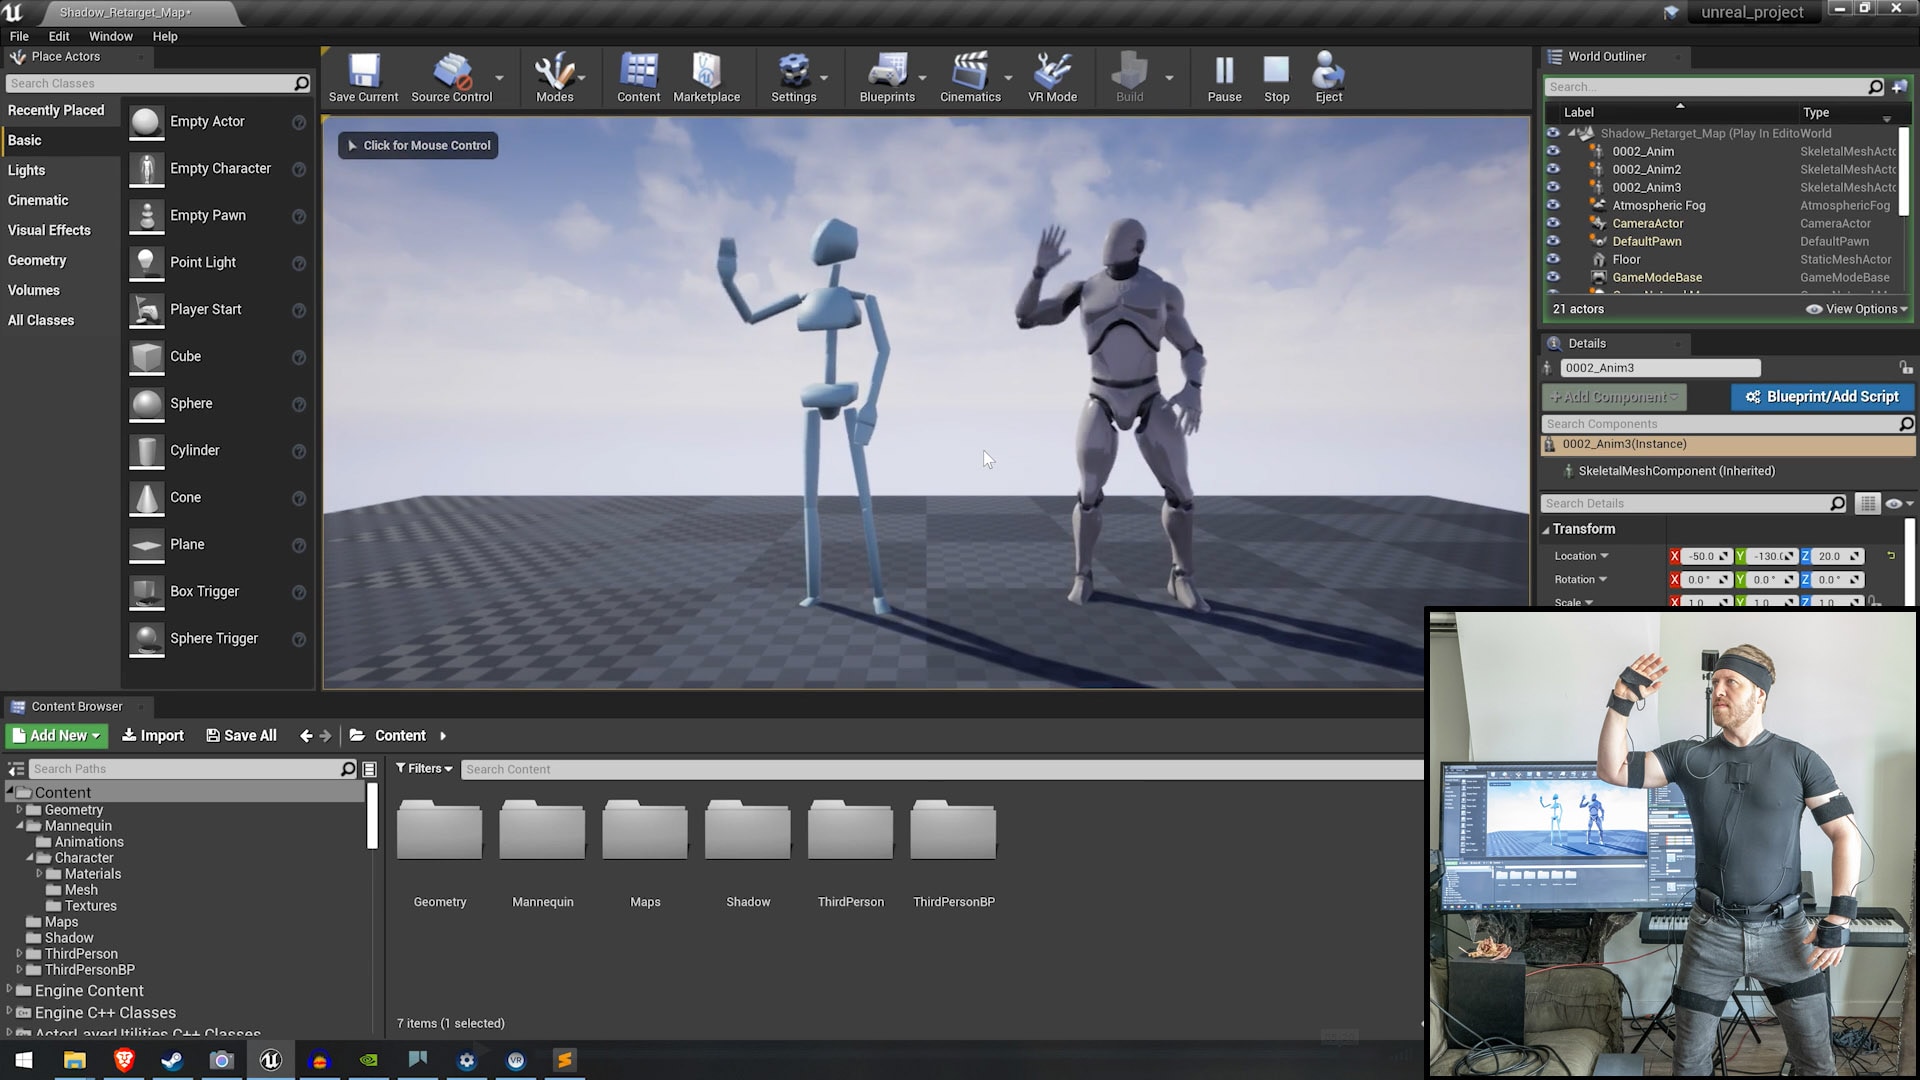
Task: Select the 0002_Anim actor in World Outliner
Action: 1643,150
